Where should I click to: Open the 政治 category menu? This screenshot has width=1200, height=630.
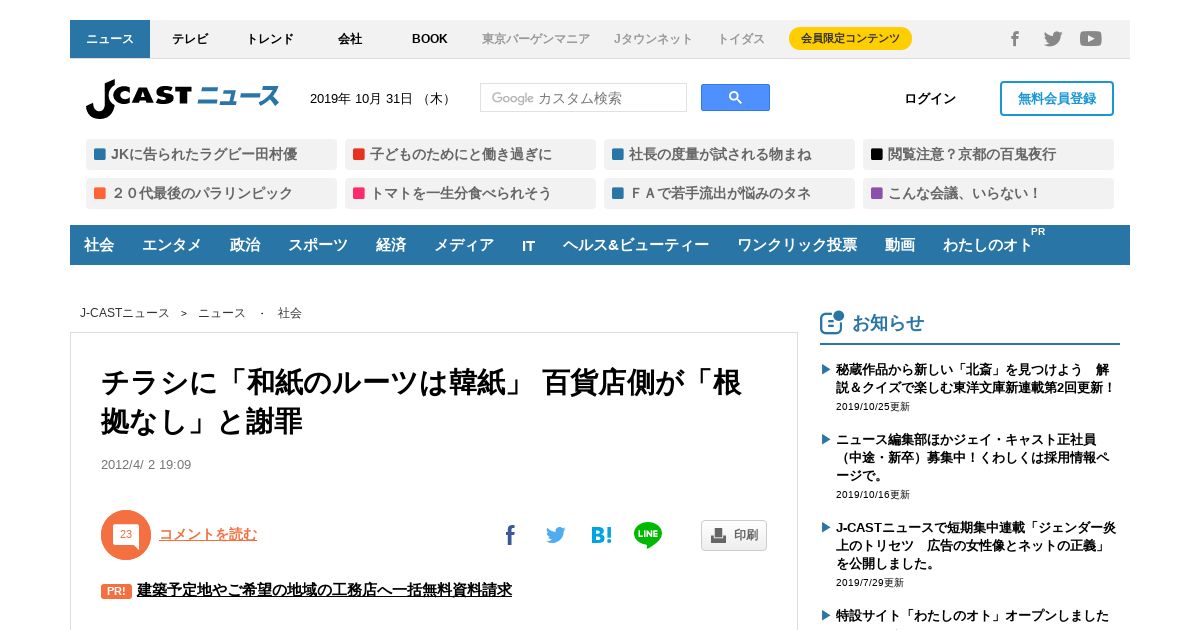(x=245, y=245)
